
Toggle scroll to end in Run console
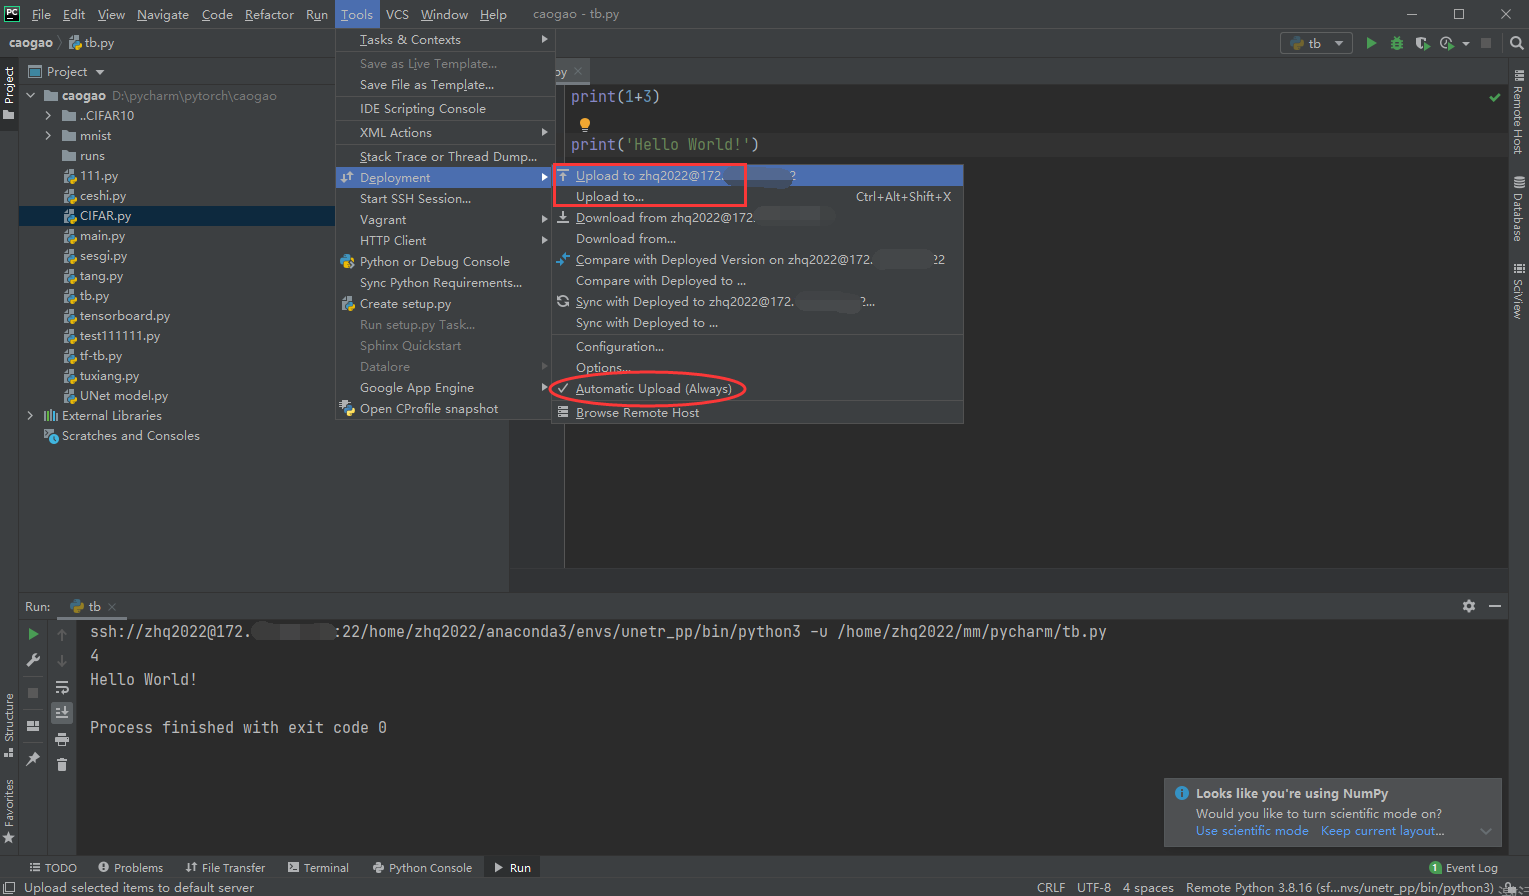click(x=62, y=712)
